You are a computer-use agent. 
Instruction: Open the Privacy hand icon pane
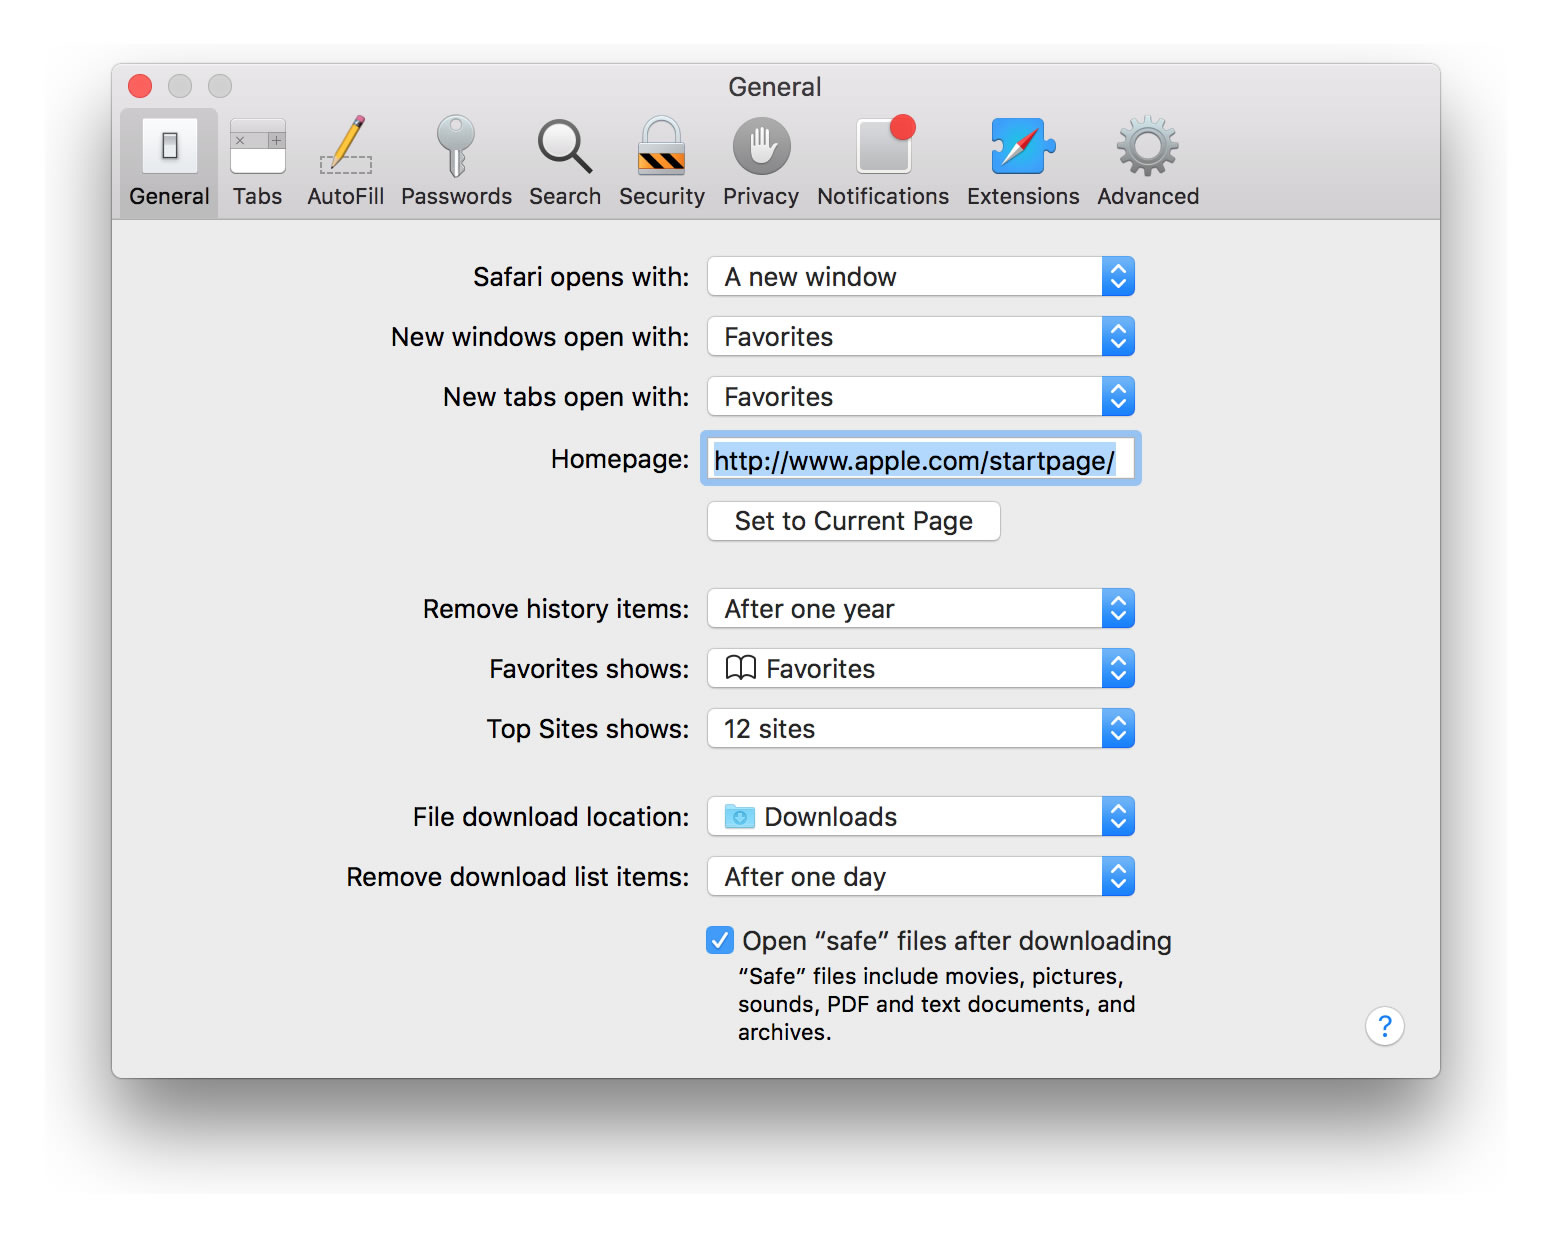[761, 162]
